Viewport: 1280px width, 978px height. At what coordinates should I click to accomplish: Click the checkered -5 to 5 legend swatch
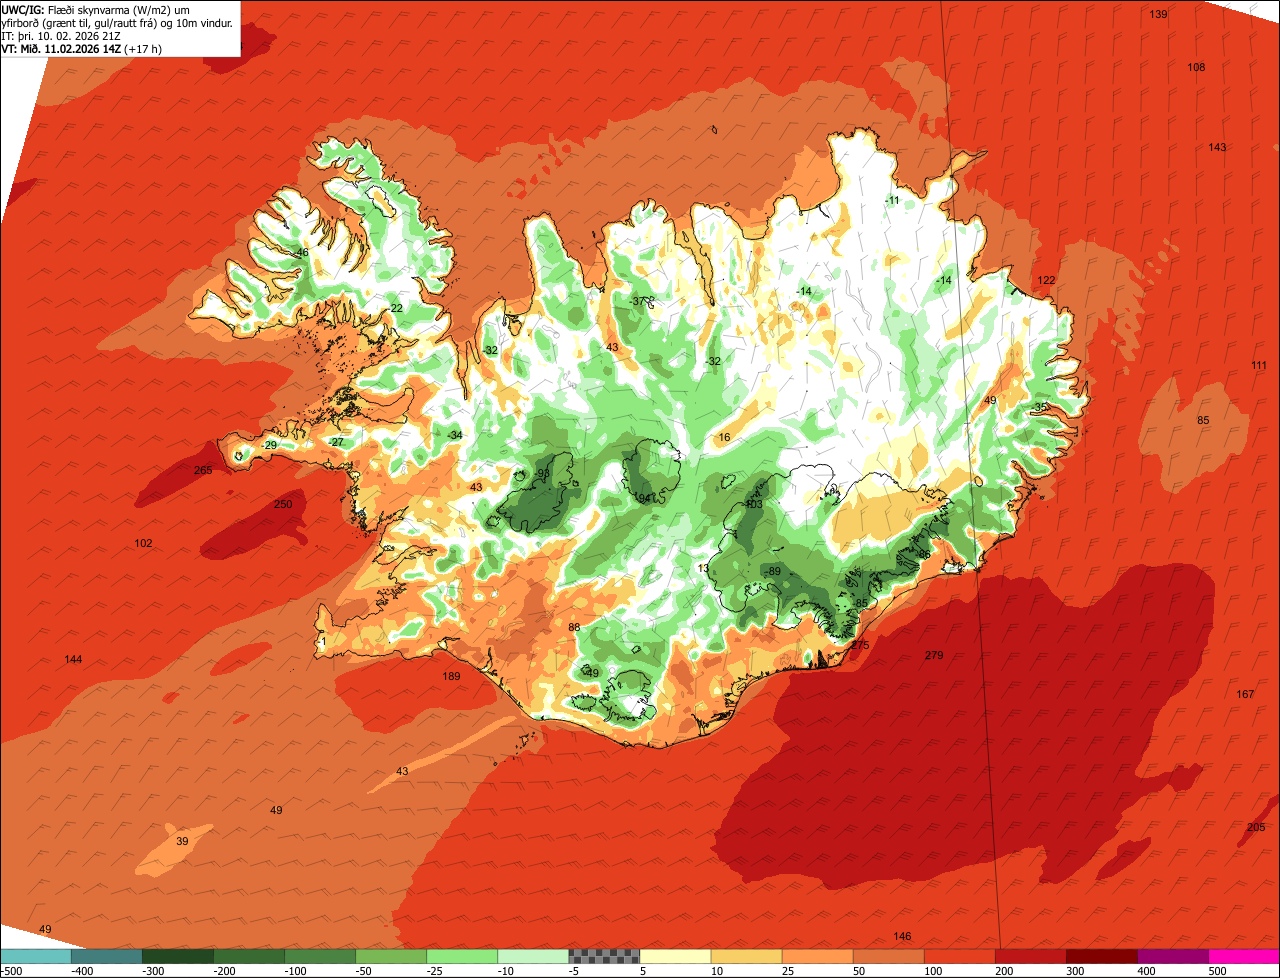pos(603,956)
